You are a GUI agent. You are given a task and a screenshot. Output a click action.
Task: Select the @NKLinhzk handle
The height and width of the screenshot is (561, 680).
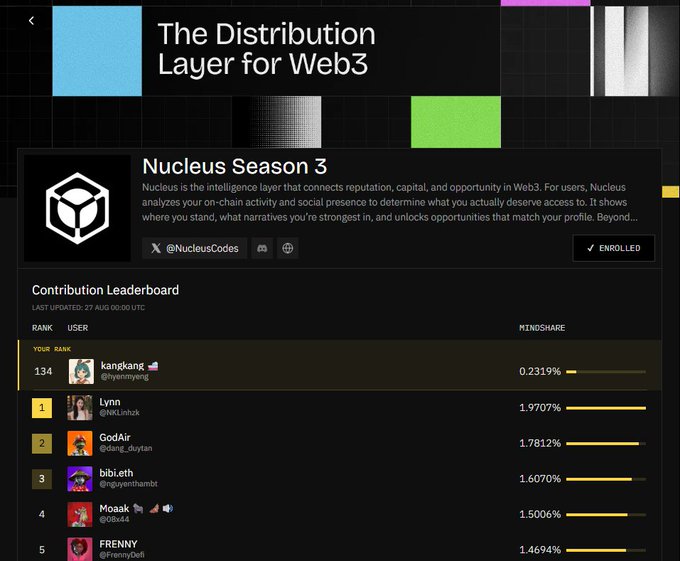tap(119, 413)
